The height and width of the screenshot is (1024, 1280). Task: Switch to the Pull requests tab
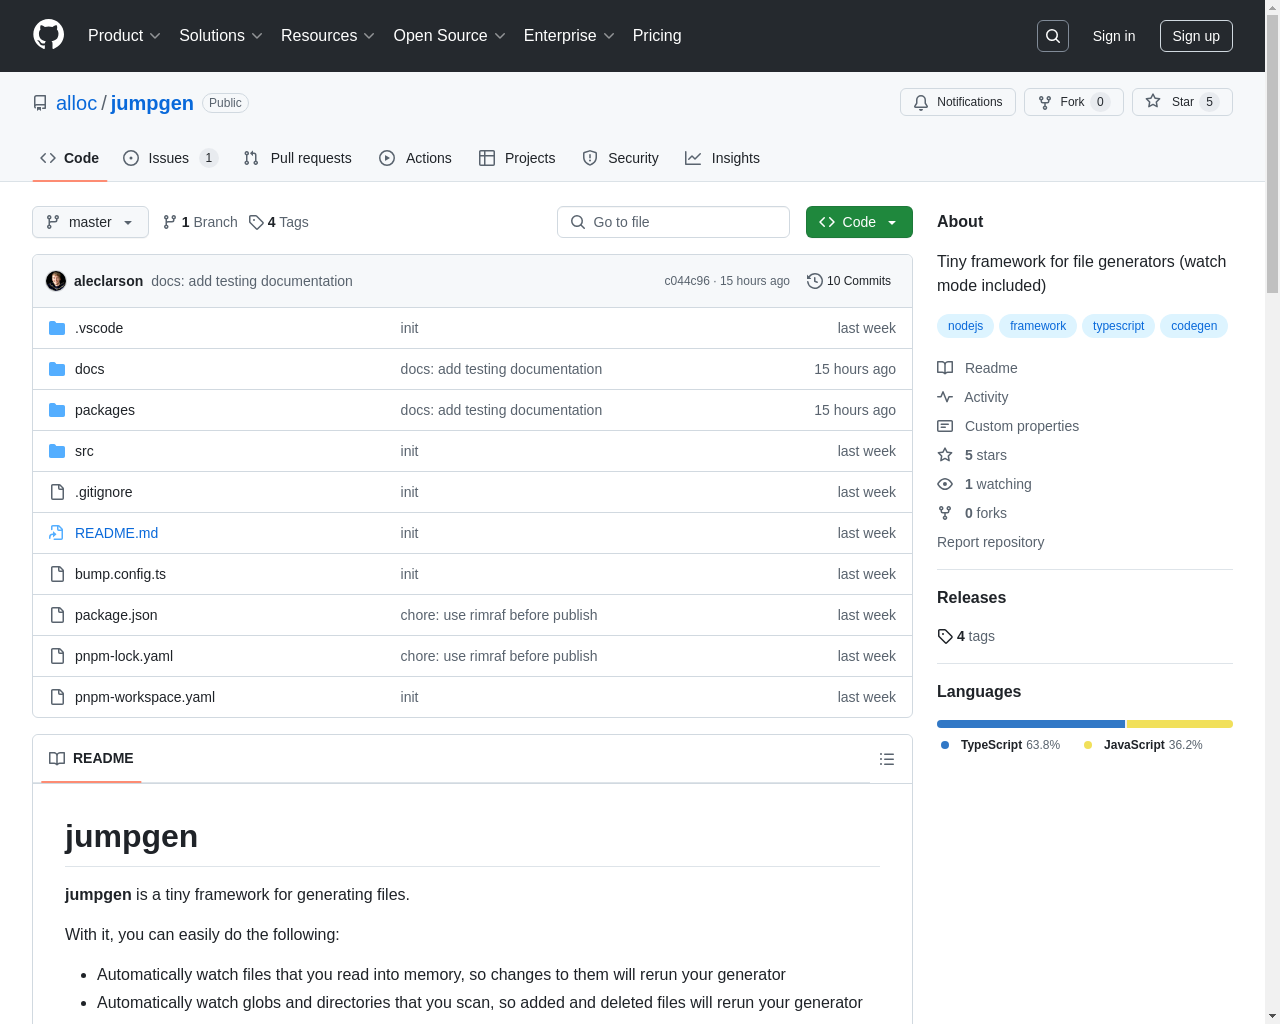[x=298, y=158]
